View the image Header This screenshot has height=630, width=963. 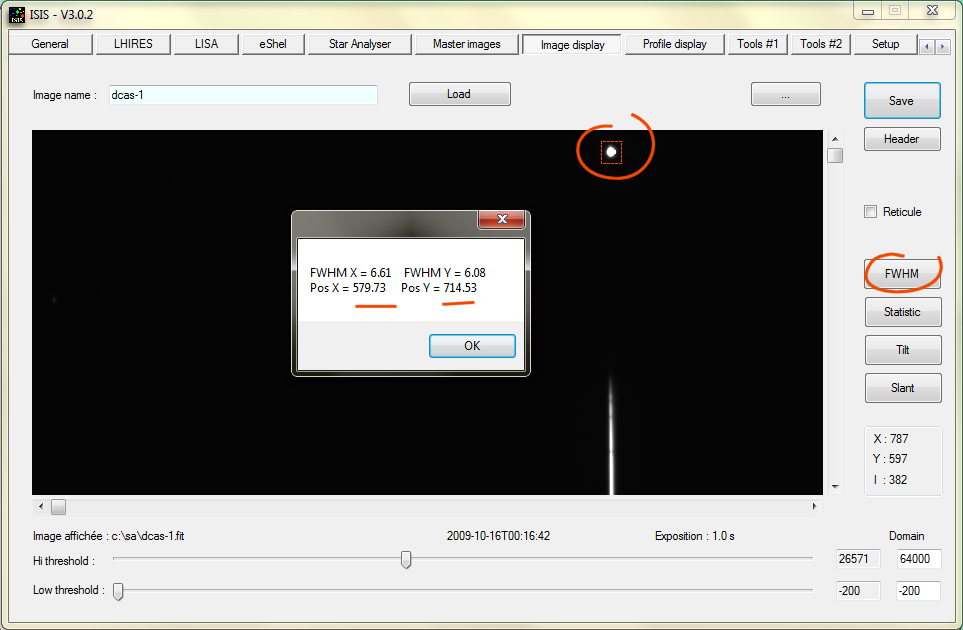pyautogui.click(x=902, y=139)
